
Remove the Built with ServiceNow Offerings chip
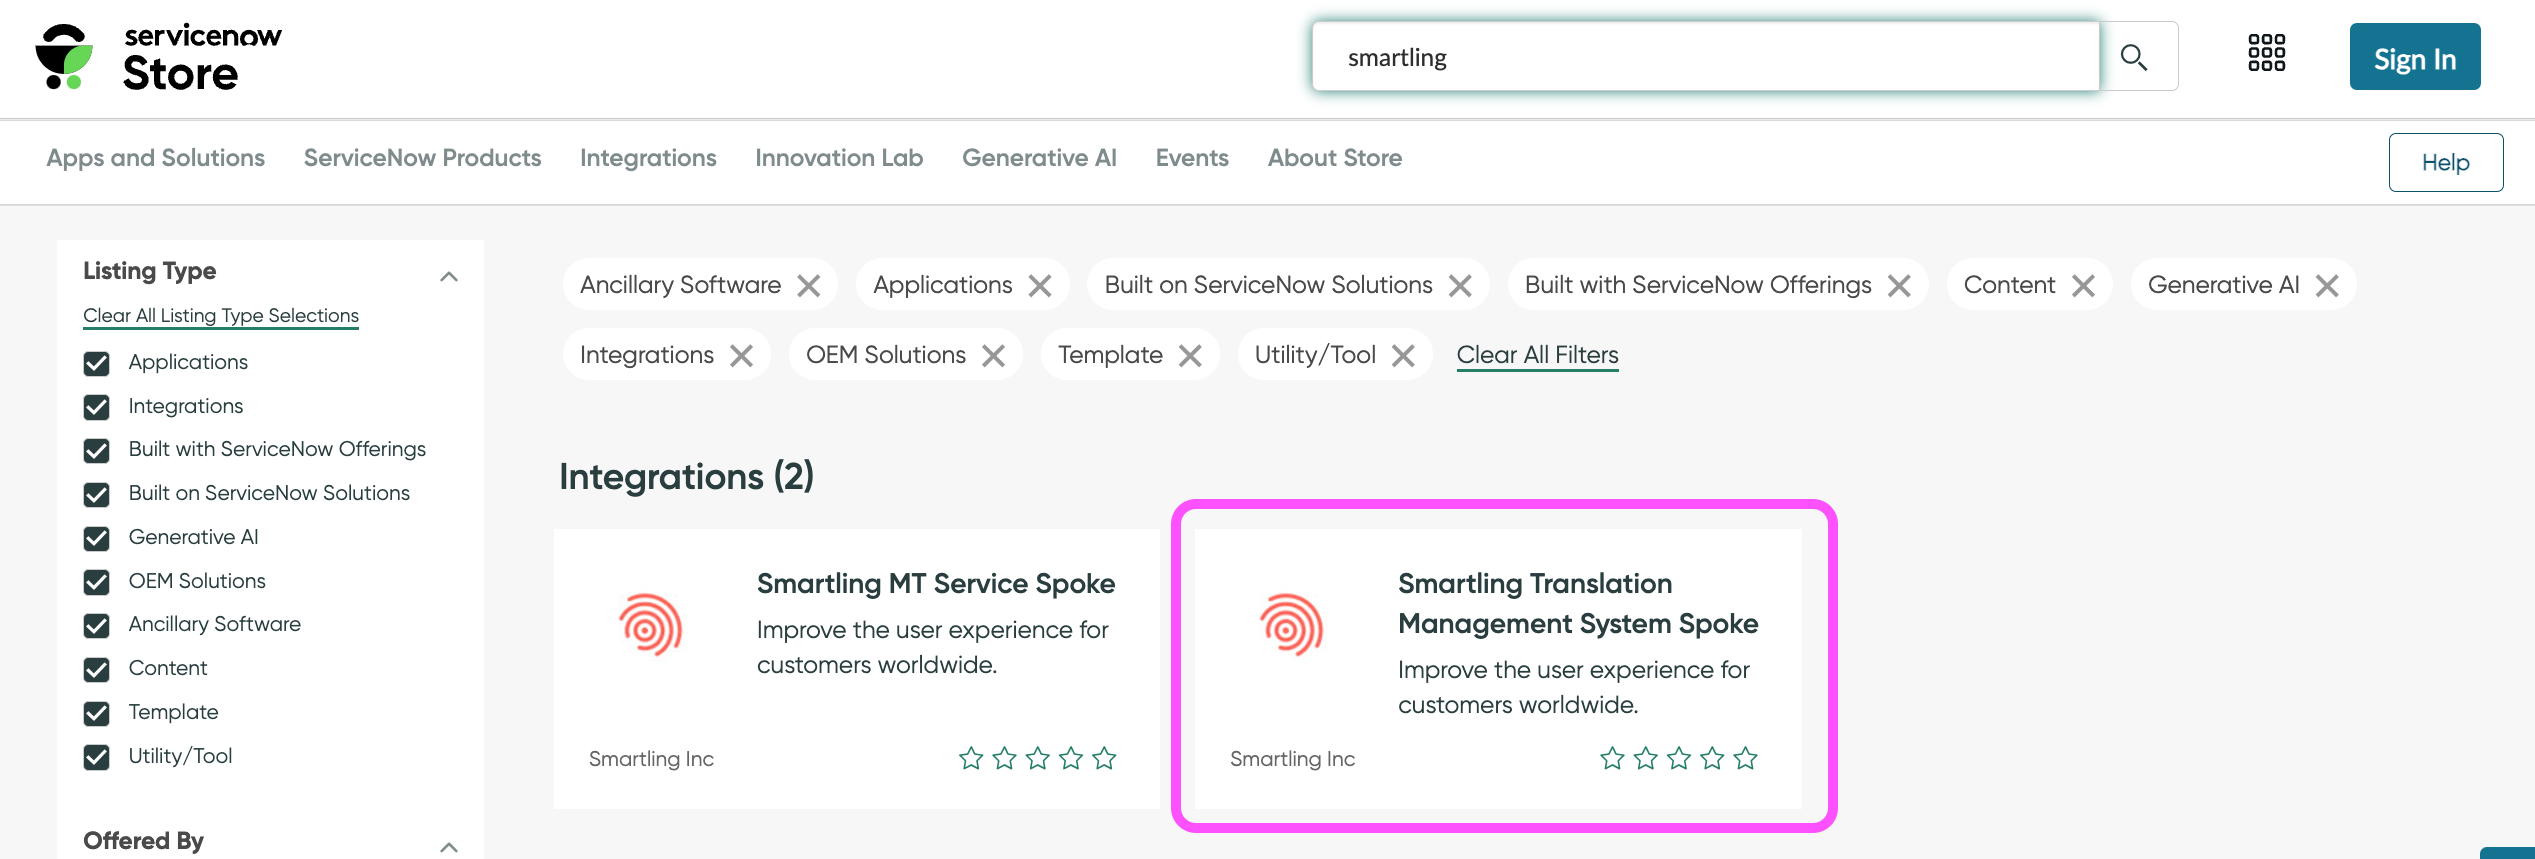[1899, 286]
